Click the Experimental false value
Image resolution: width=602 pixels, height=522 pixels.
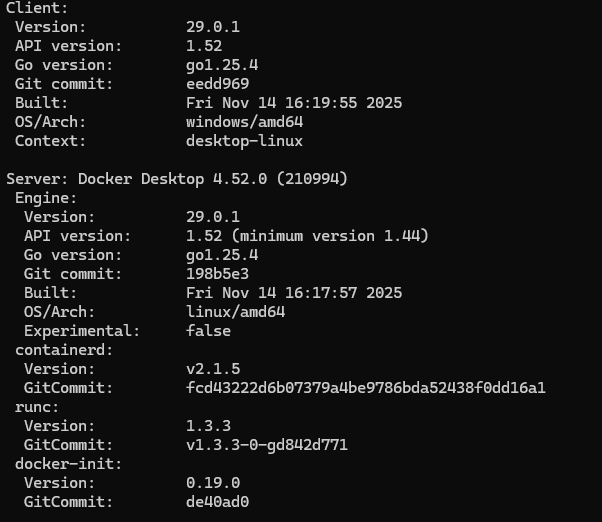coord(208,331)
